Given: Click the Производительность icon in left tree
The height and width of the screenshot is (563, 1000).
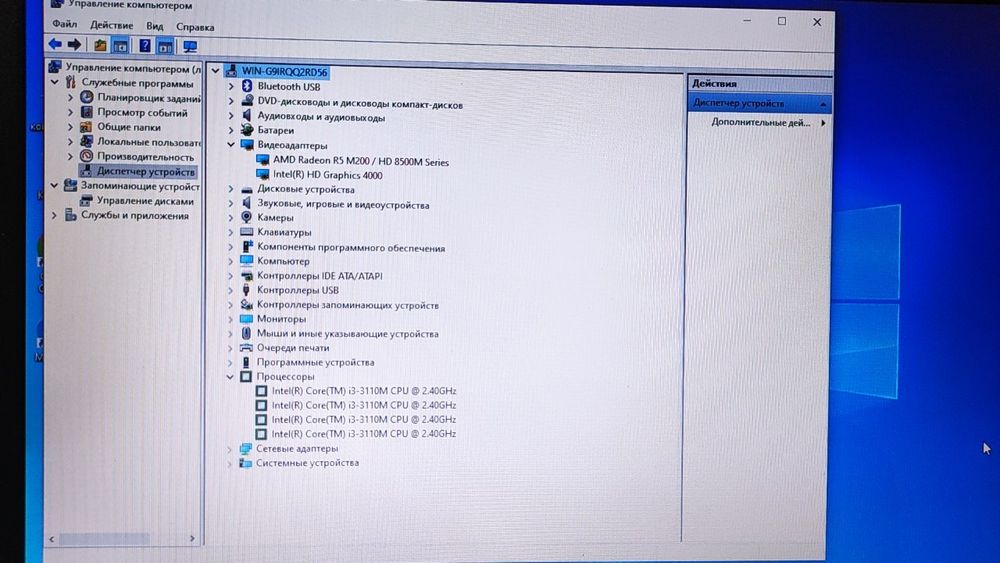Looking at the screenshot, I should tap(87, 156).
